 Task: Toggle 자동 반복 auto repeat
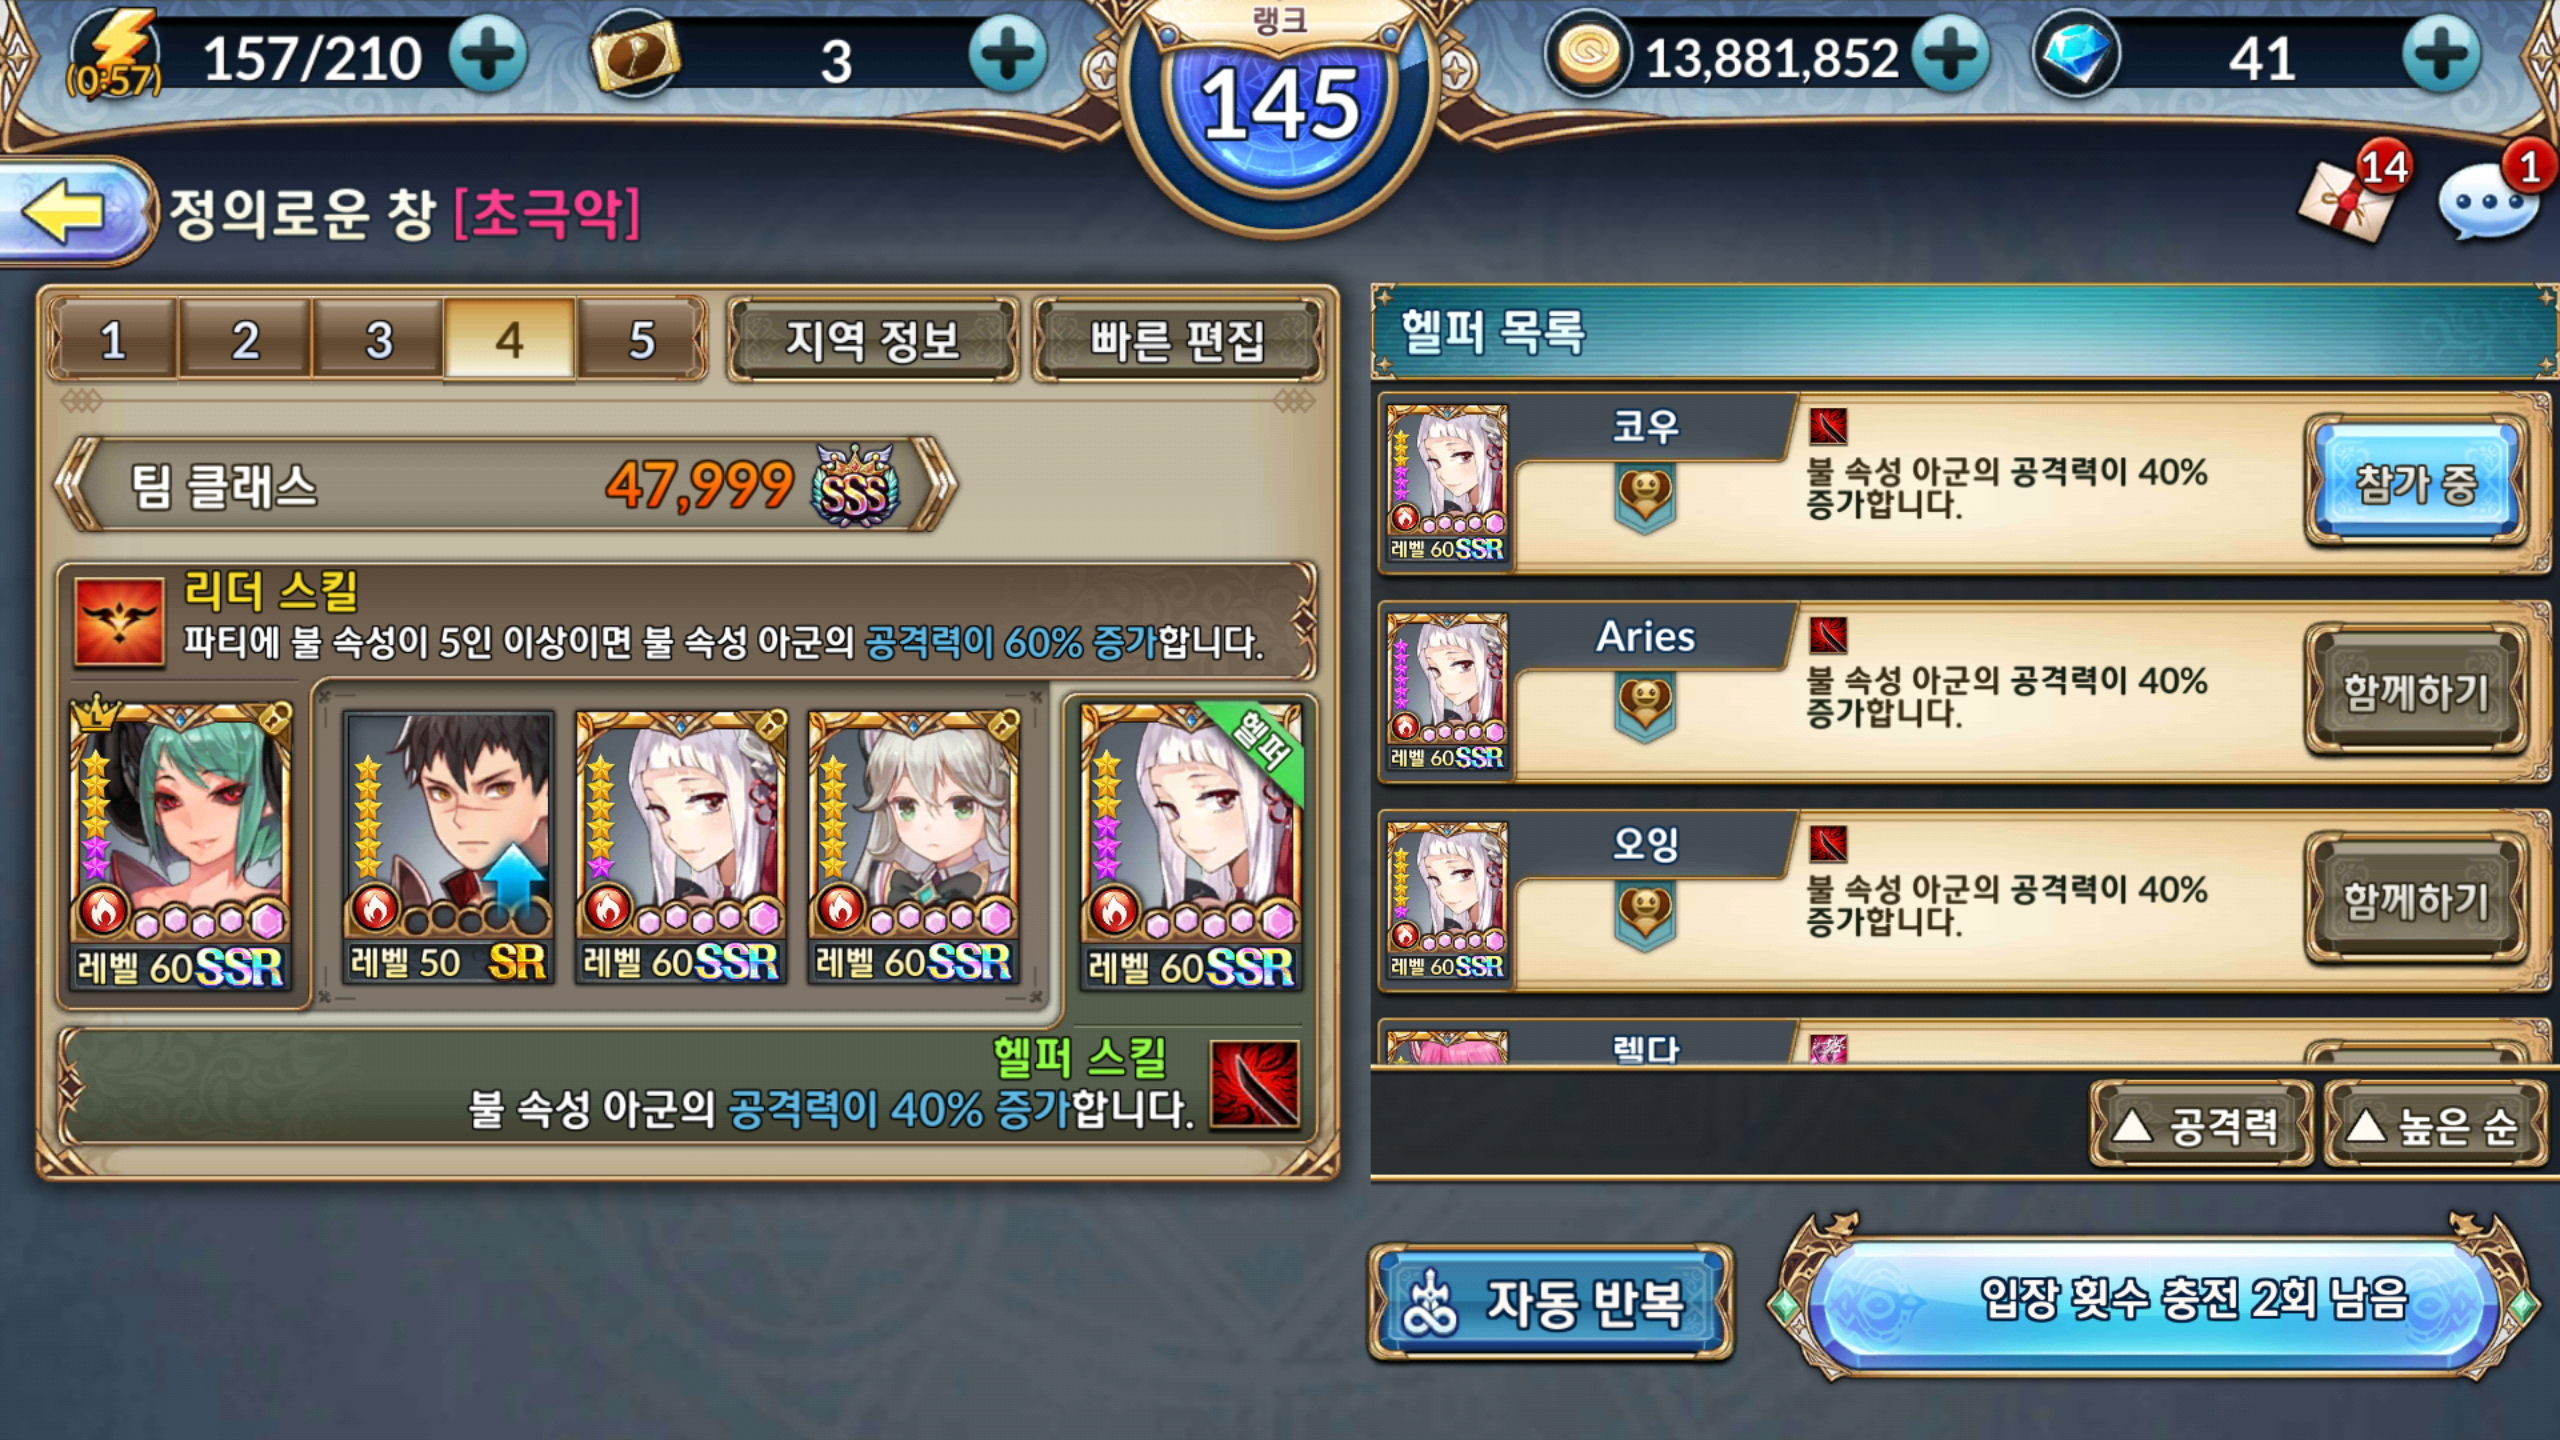pos(1551,1302)
